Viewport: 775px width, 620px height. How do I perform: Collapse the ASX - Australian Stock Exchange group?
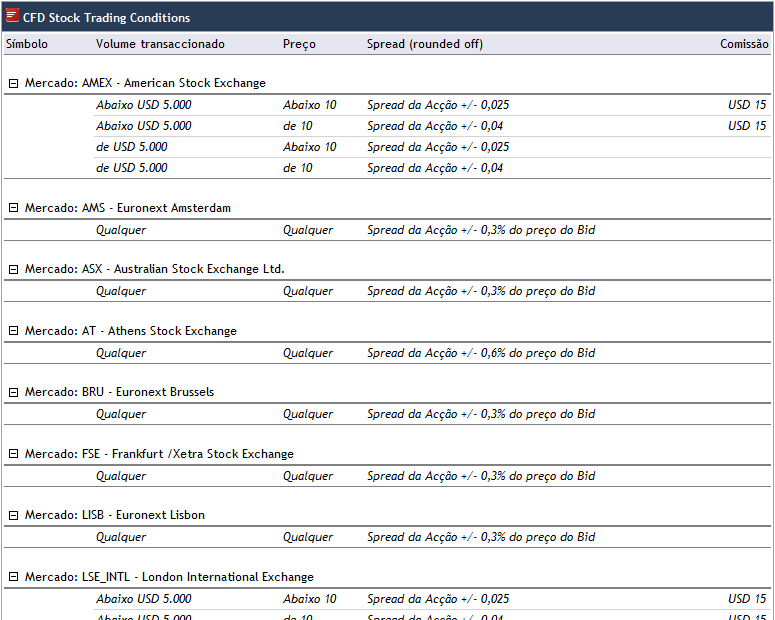[x=14, y=269]
